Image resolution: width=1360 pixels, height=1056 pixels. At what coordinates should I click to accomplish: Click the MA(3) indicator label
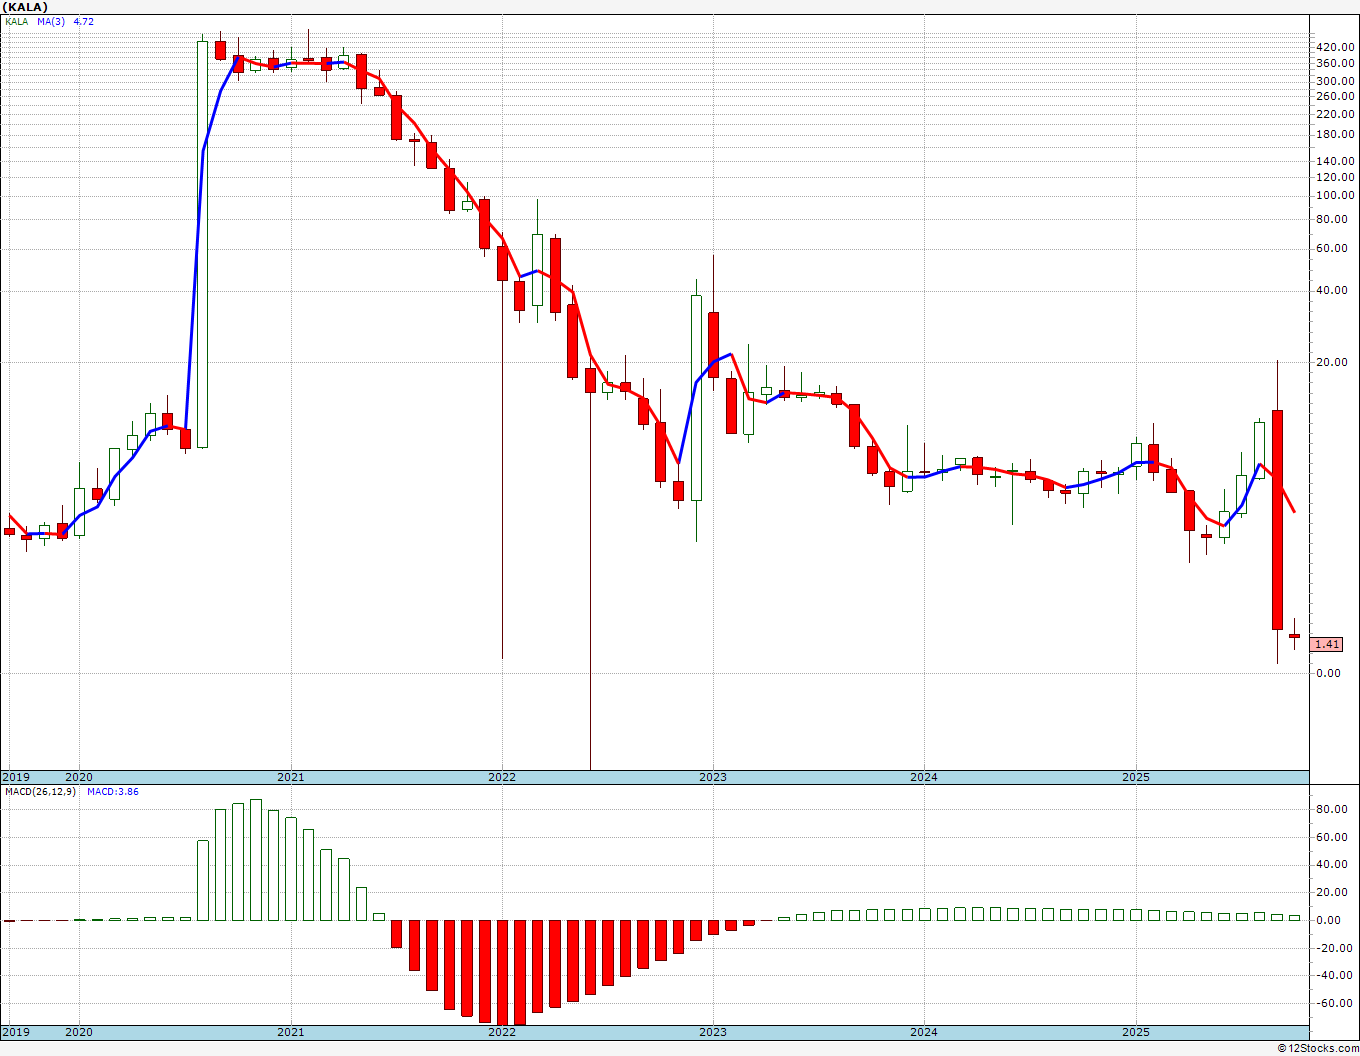(51, 21)
